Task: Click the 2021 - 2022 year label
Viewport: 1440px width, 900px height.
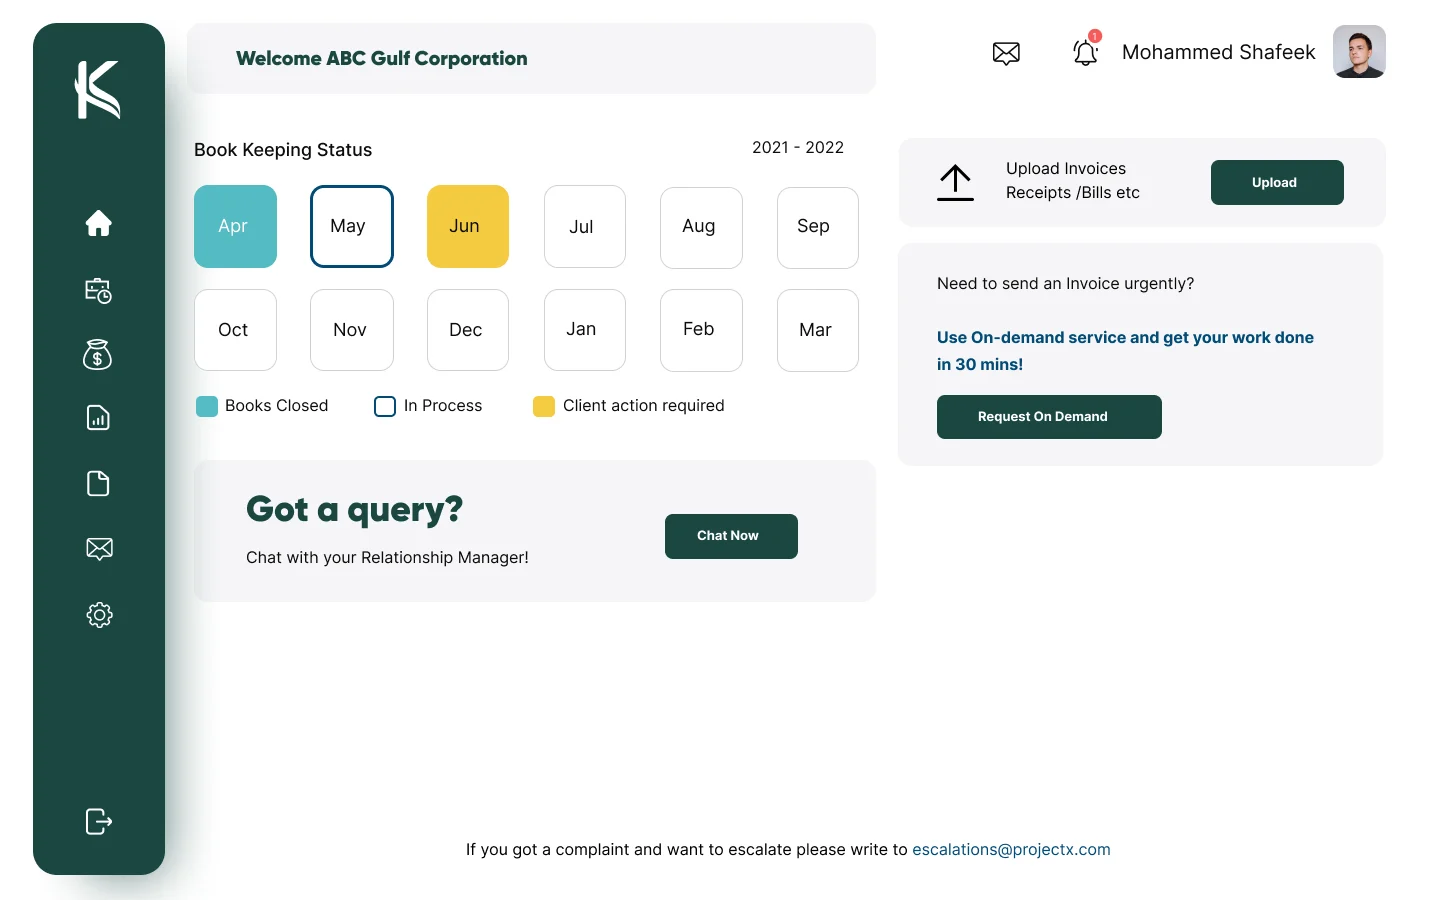Action: 798,147
